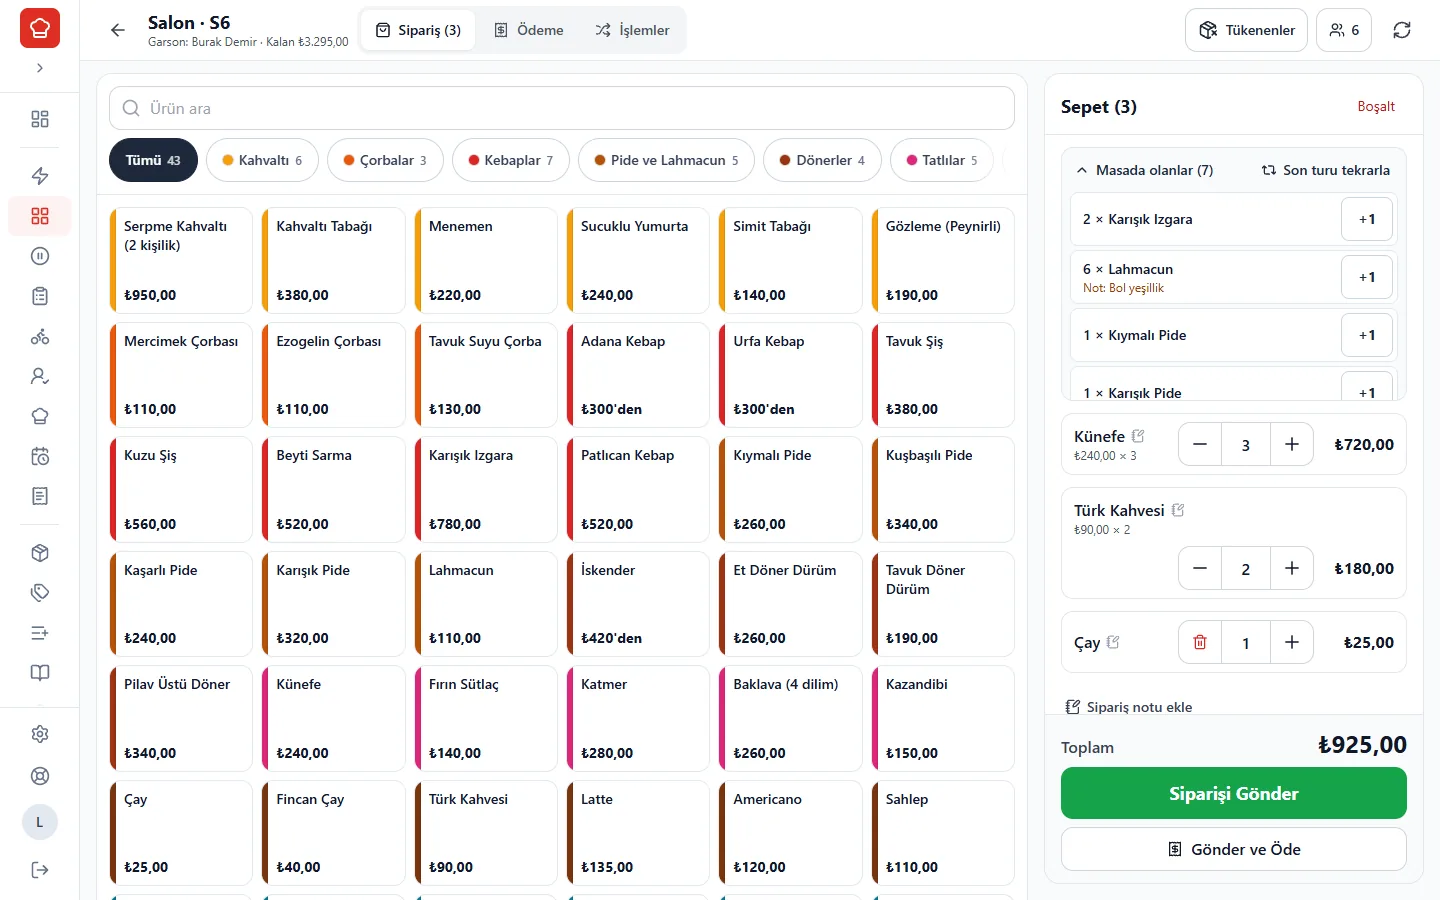This screenshot has height=900, width=1440.
Task: Filter products by Tatlılar category
Action: (942, 160)
